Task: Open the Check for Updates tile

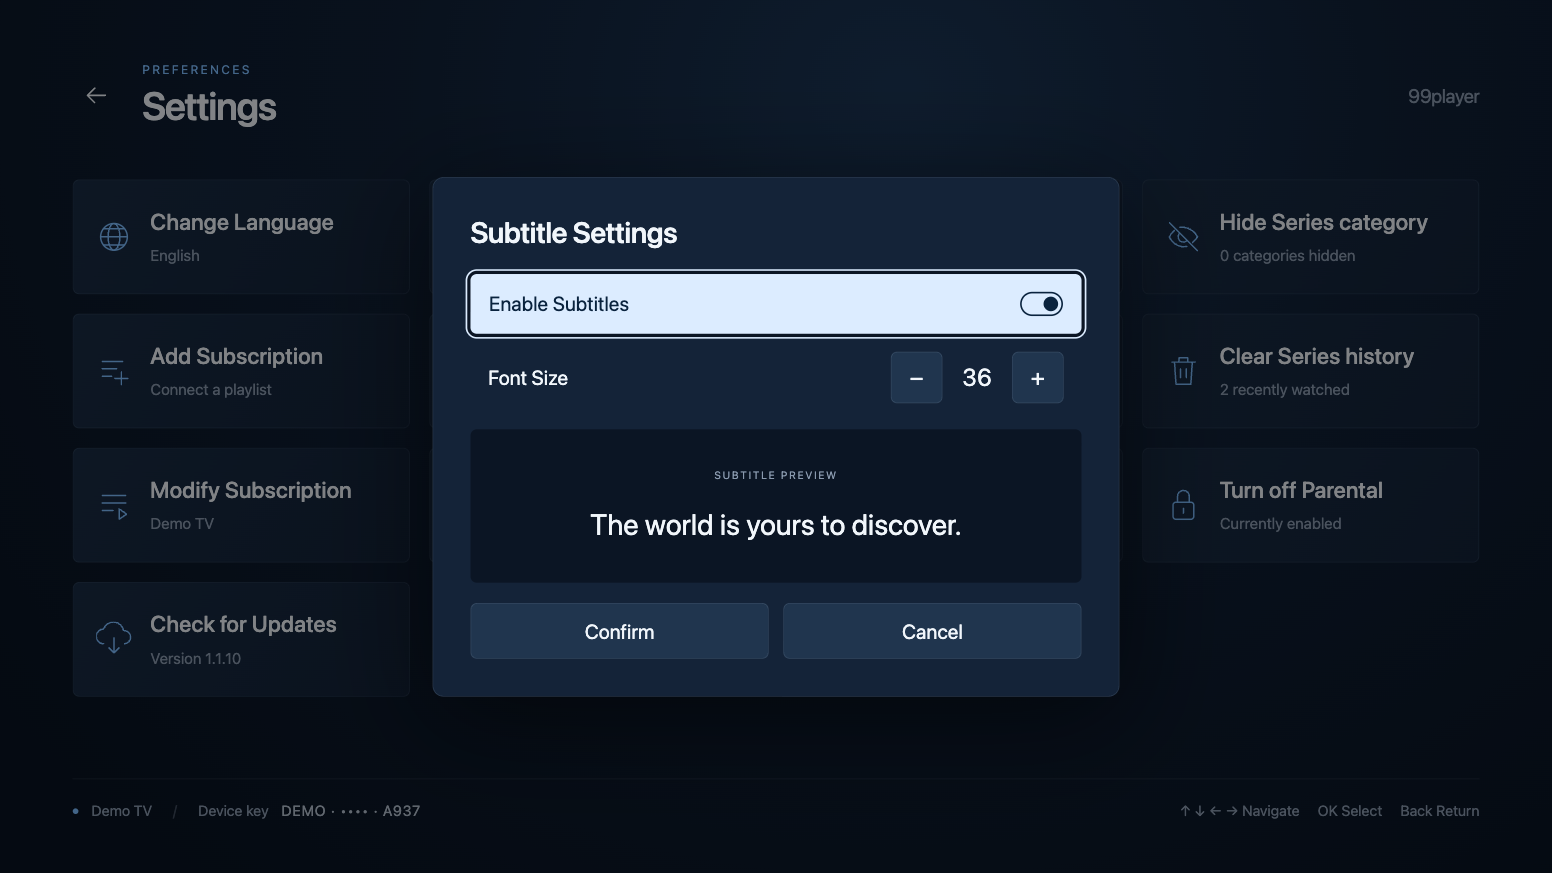Action: coord(241,639)
